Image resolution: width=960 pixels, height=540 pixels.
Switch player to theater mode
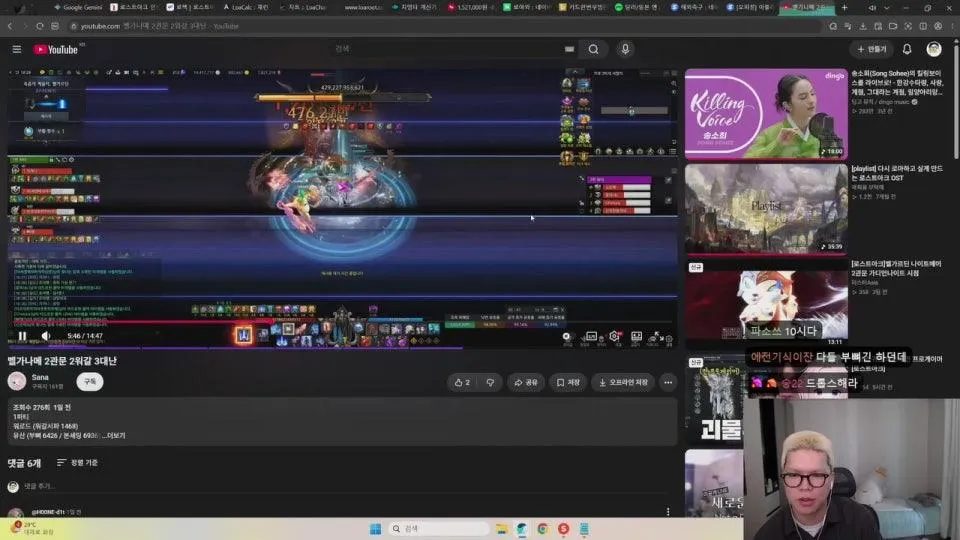[x=637, y=337]
